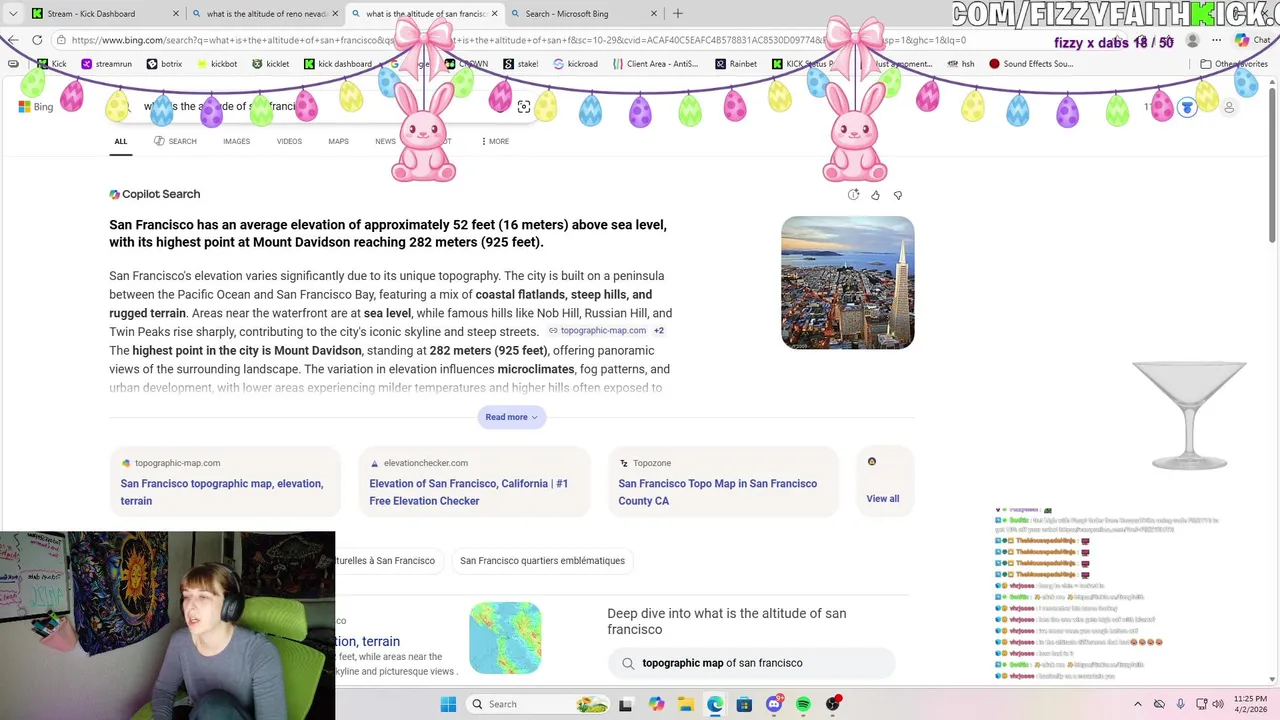Click the thumbs up feedback icon
1280x720 pixels.
(x=875, y=195)
